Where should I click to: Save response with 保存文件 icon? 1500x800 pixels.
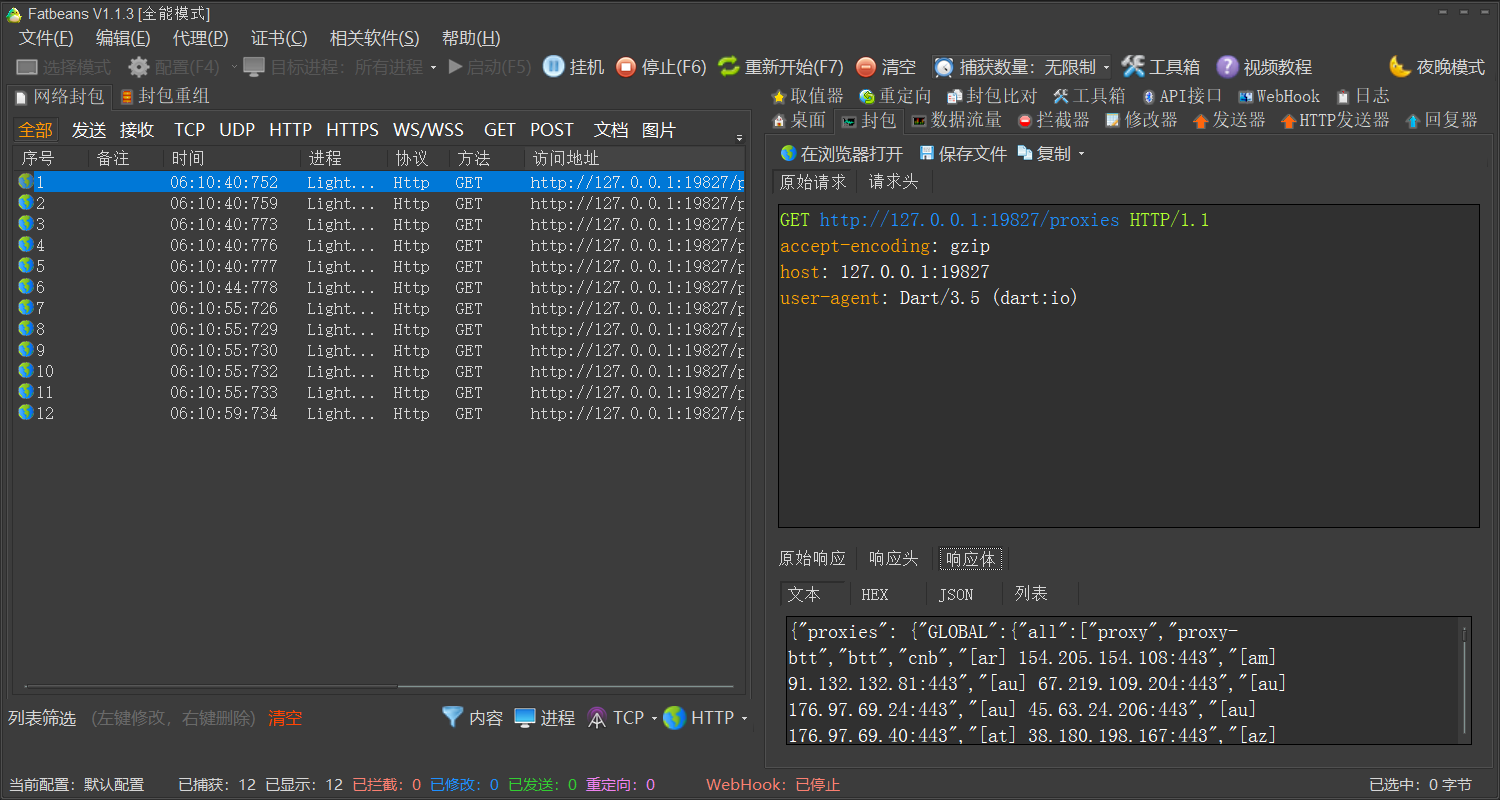pyautogui.click(x=962, y=152)
